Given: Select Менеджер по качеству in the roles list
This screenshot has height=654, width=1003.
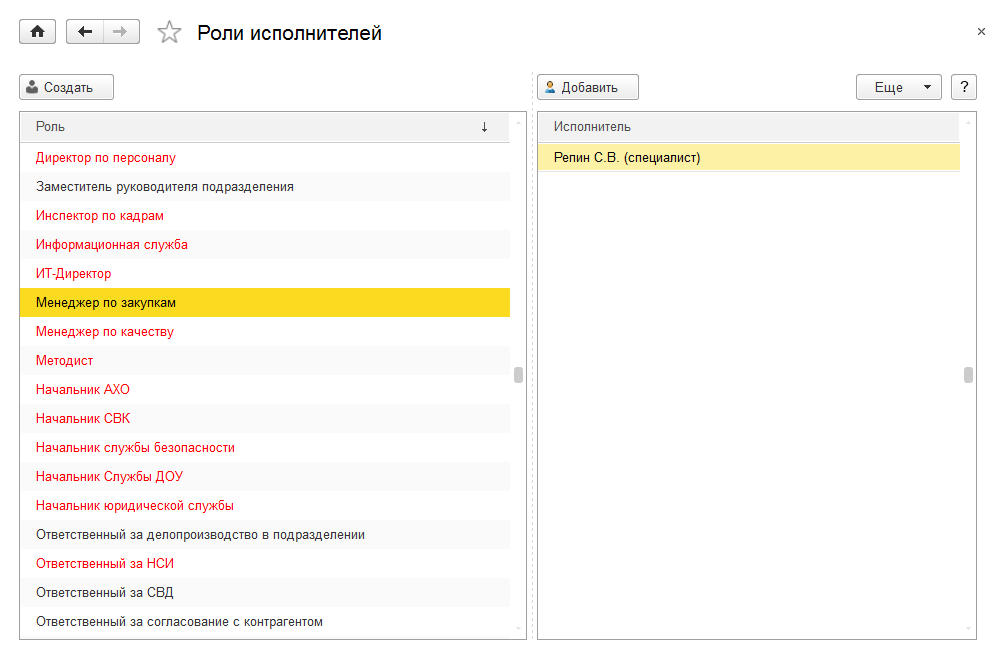Looking at the screenshot, I should 105,331.
